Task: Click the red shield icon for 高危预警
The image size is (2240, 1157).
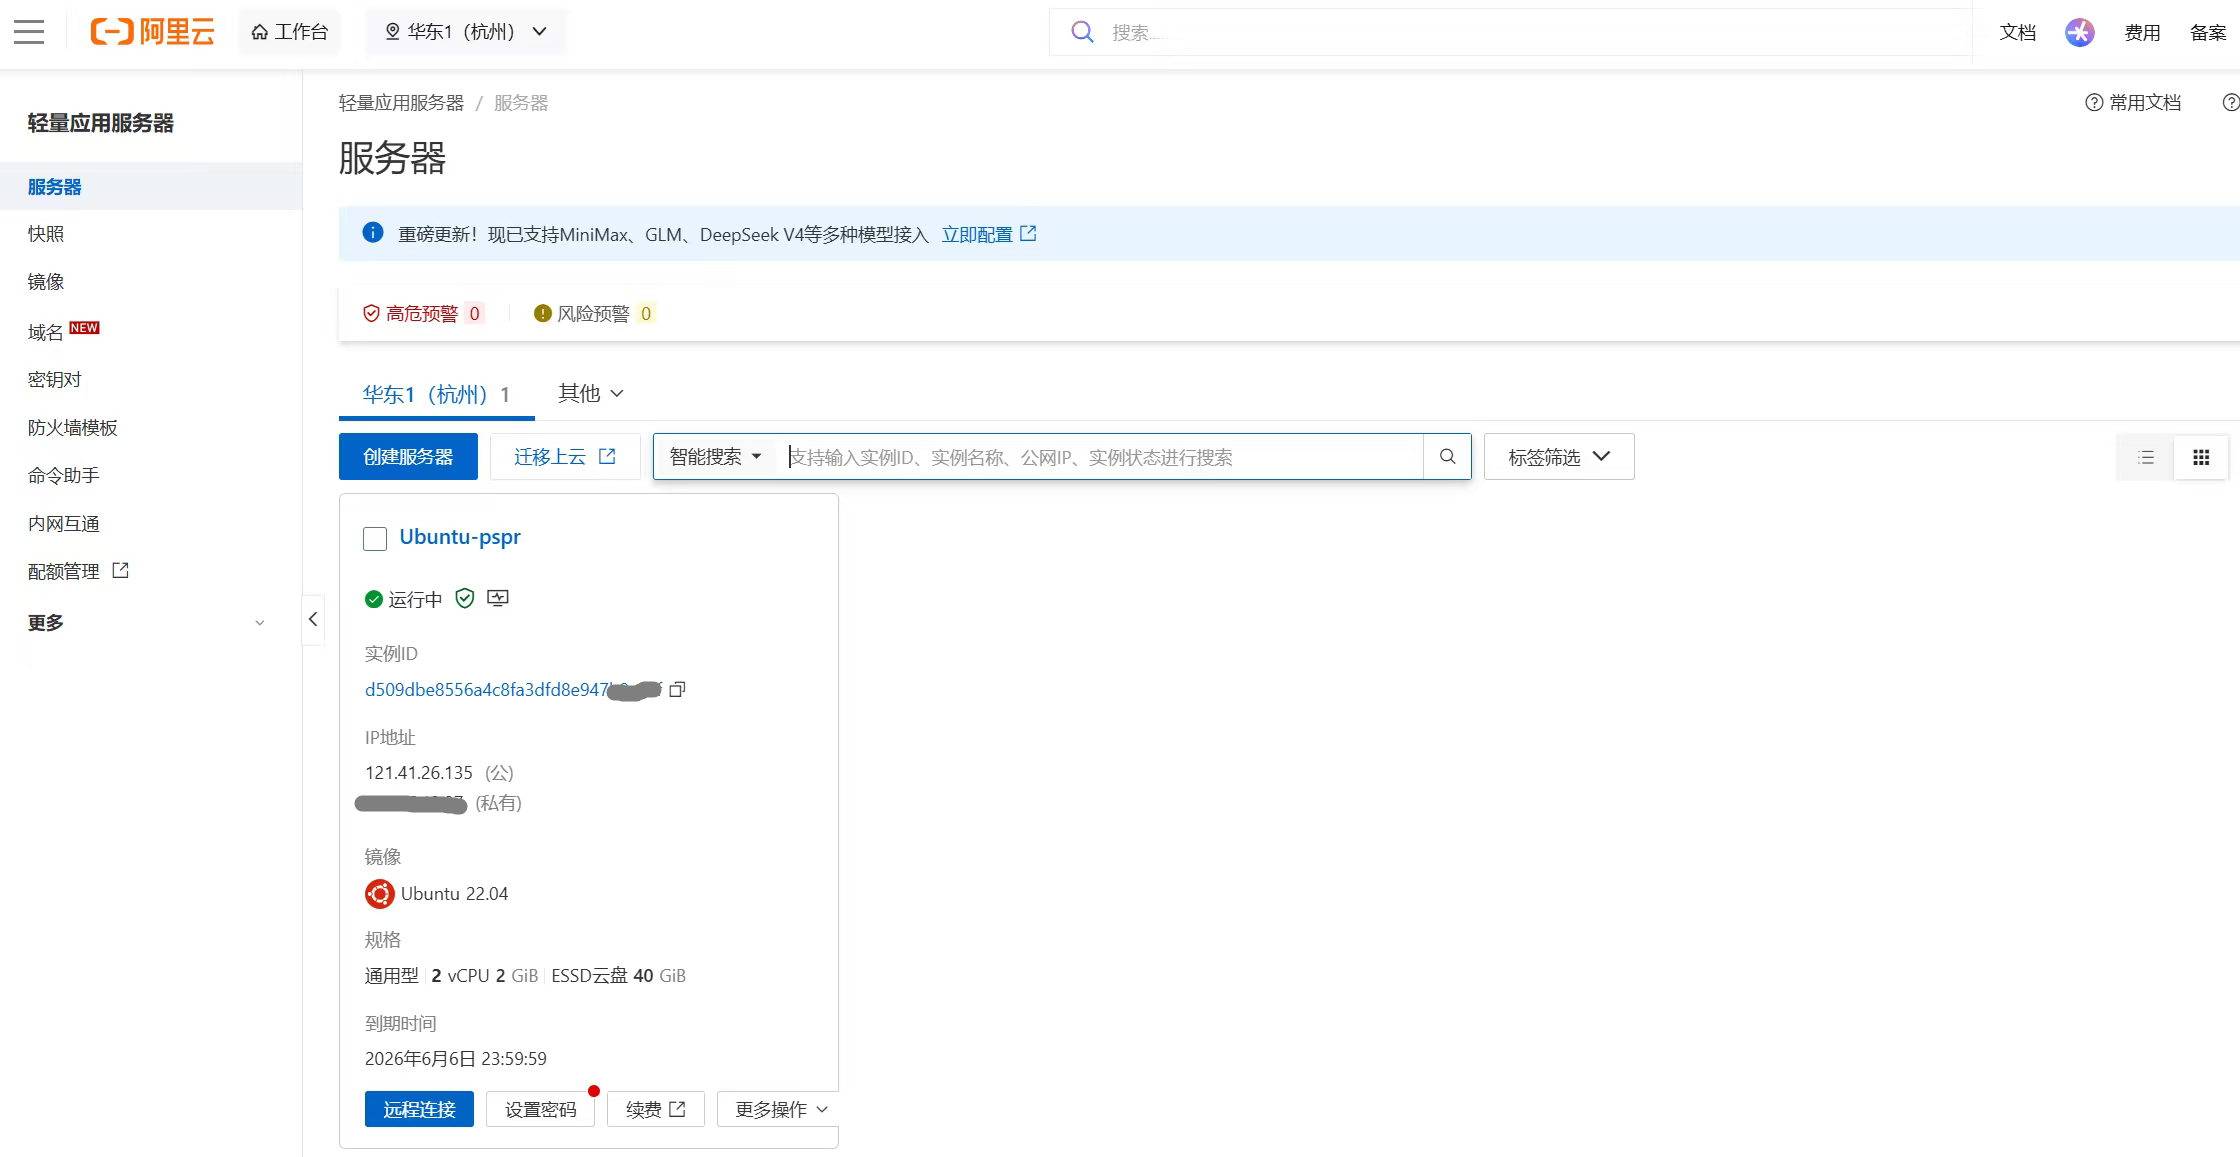Action: (371, 314)
